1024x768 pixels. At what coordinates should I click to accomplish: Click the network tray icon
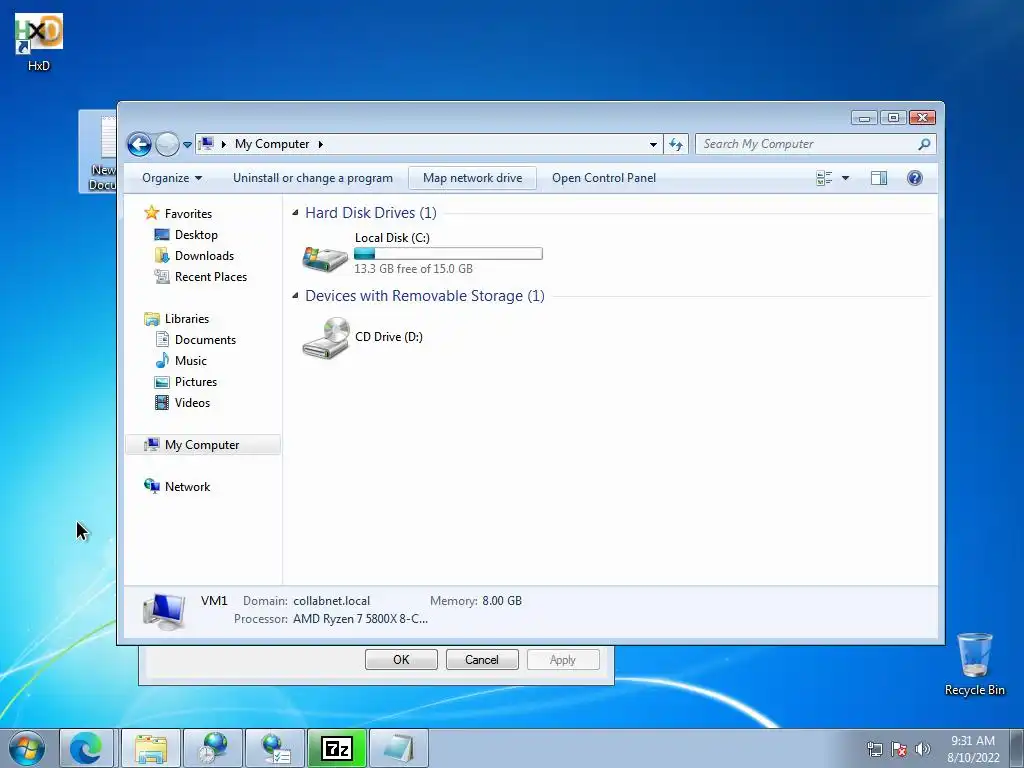pyautogui.click(x=874, y=749)
